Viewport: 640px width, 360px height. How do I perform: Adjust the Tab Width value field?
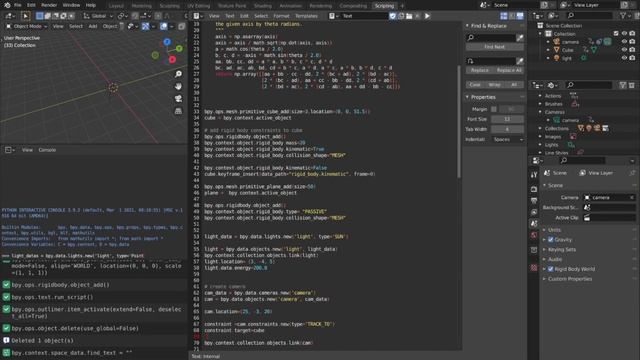point(507,129)
